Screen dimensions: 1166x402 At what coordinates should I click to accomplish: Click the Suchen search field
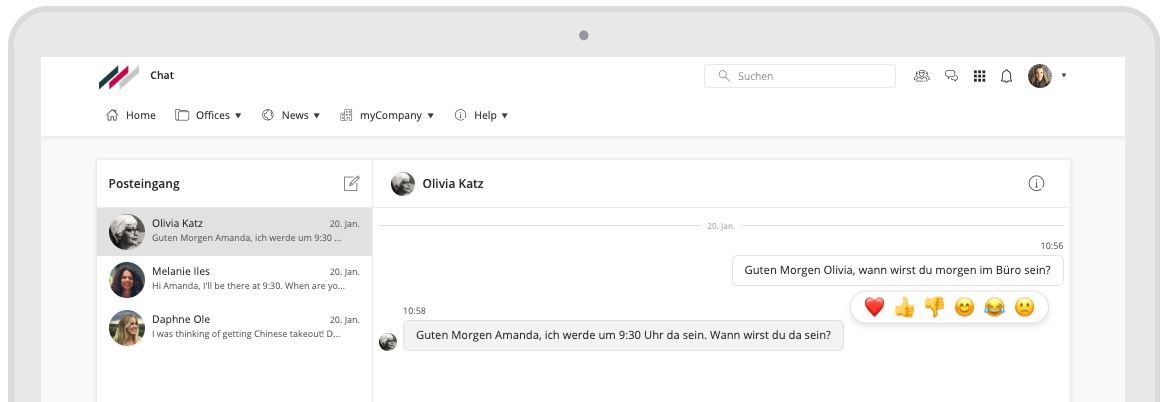coord(799,76)
